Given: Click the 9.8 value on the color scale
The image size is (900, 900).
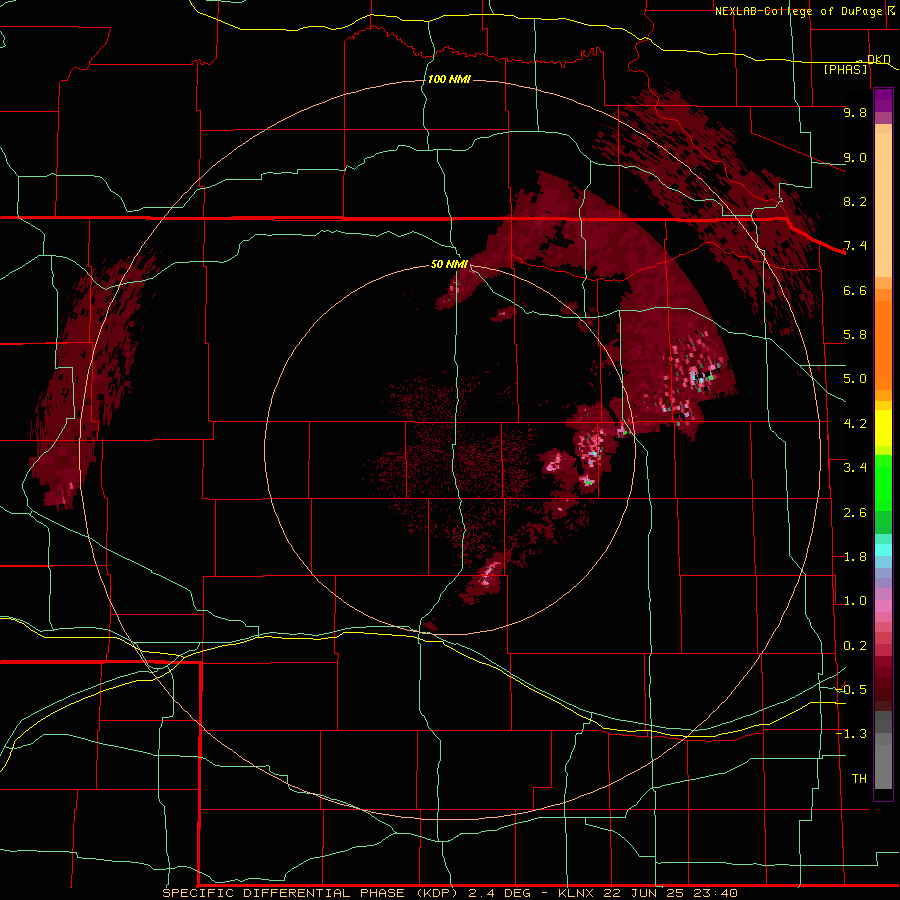Looking at the screenshot, I should [855, 112].
